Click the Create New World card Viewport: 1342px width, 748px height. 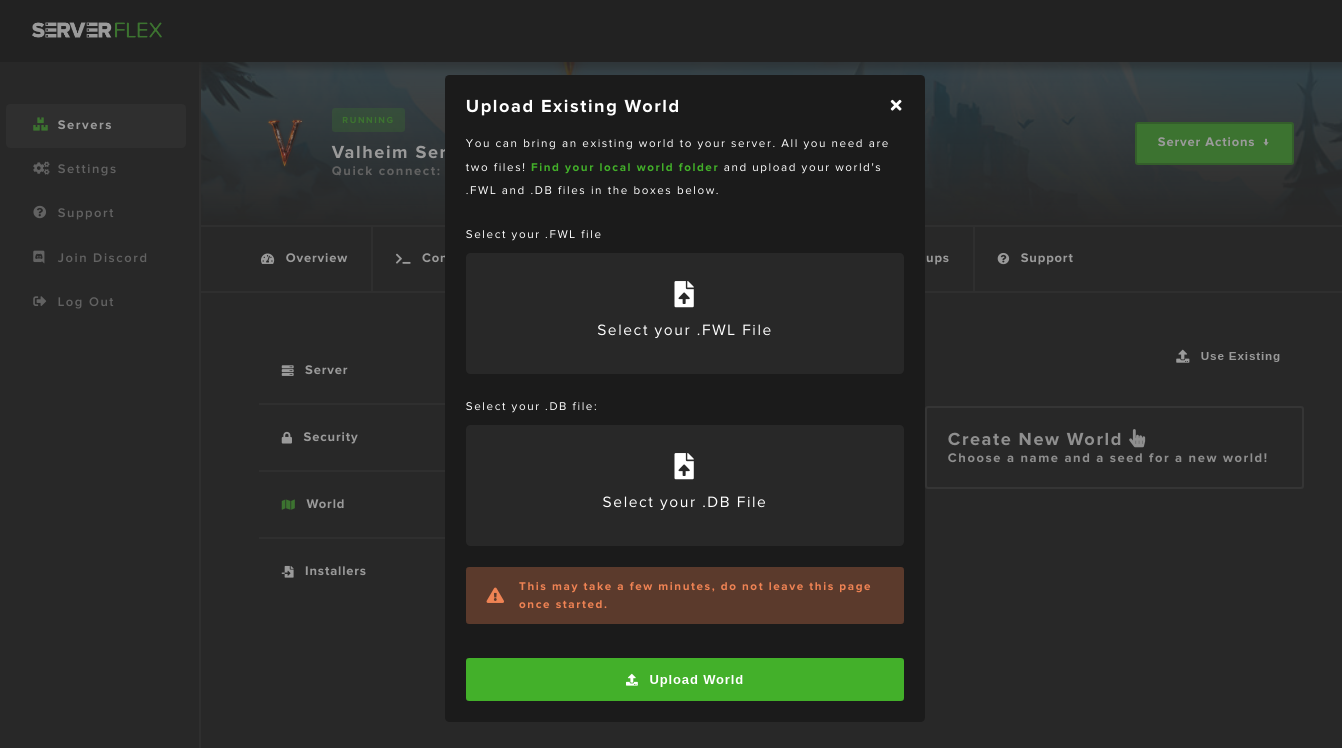tap(1114, 447)
